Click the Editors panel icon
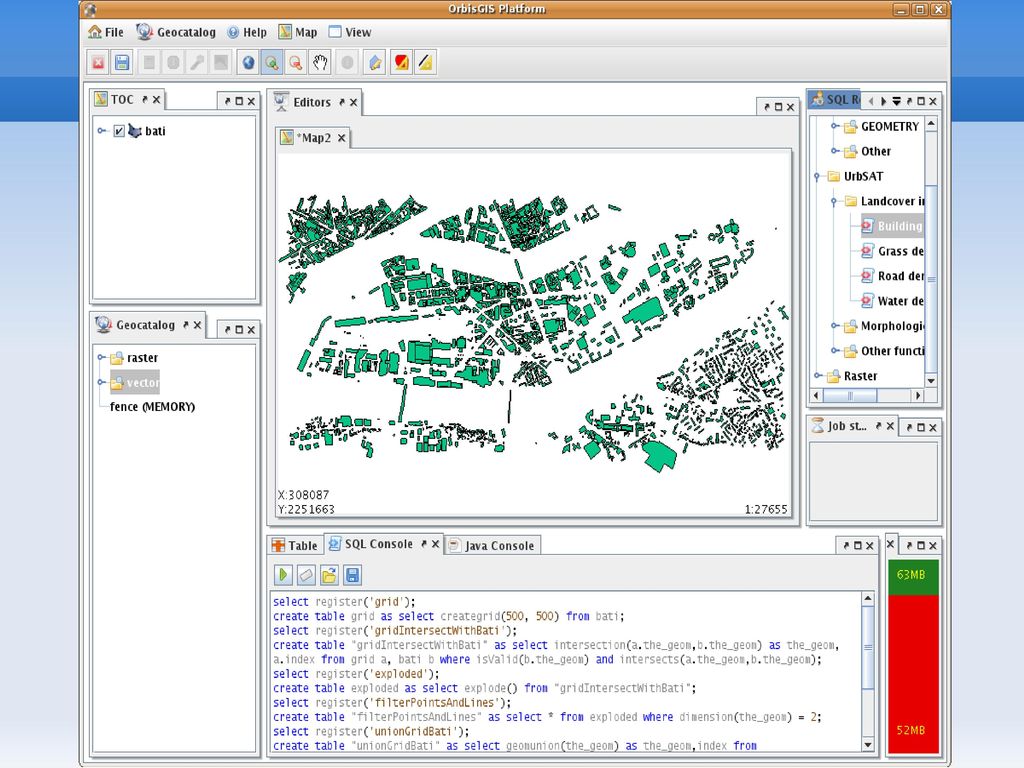 (x=281, y=102)
